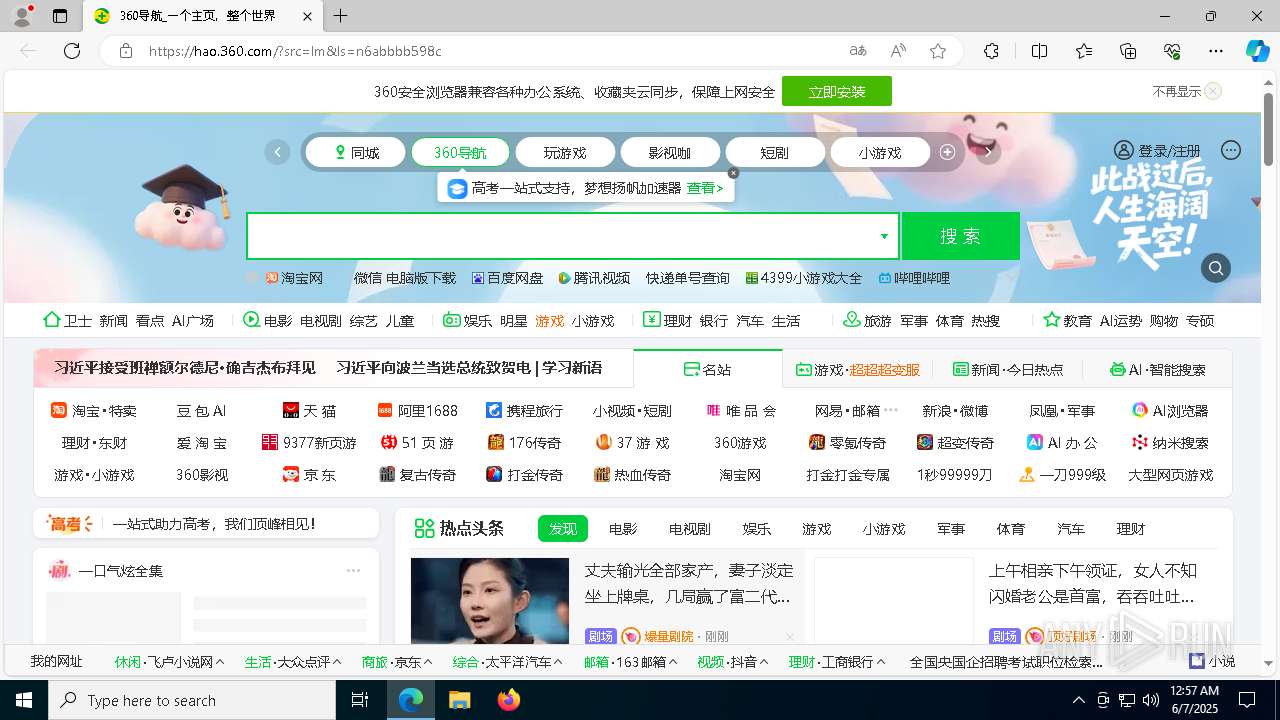Click the 立即安装 install button
1280x720 pixels.
pos(837,91)
